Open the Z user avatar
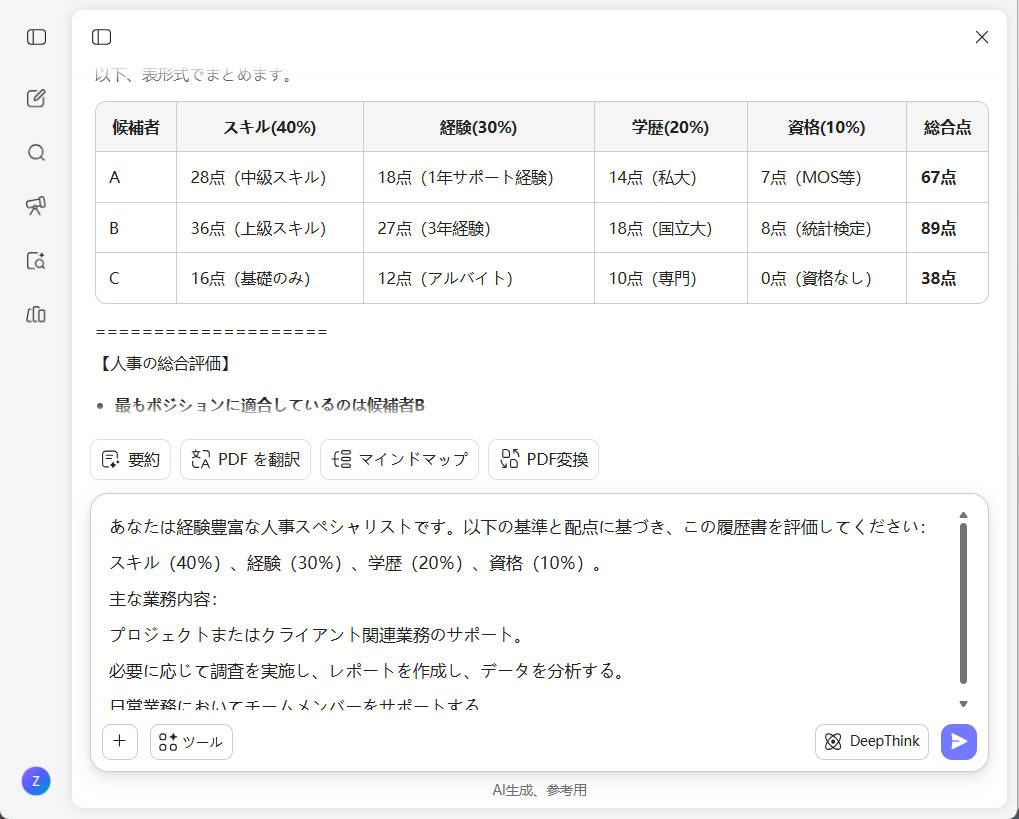Image resolution: width=1019 pixels, height=819 pixels. coord(36,781)
